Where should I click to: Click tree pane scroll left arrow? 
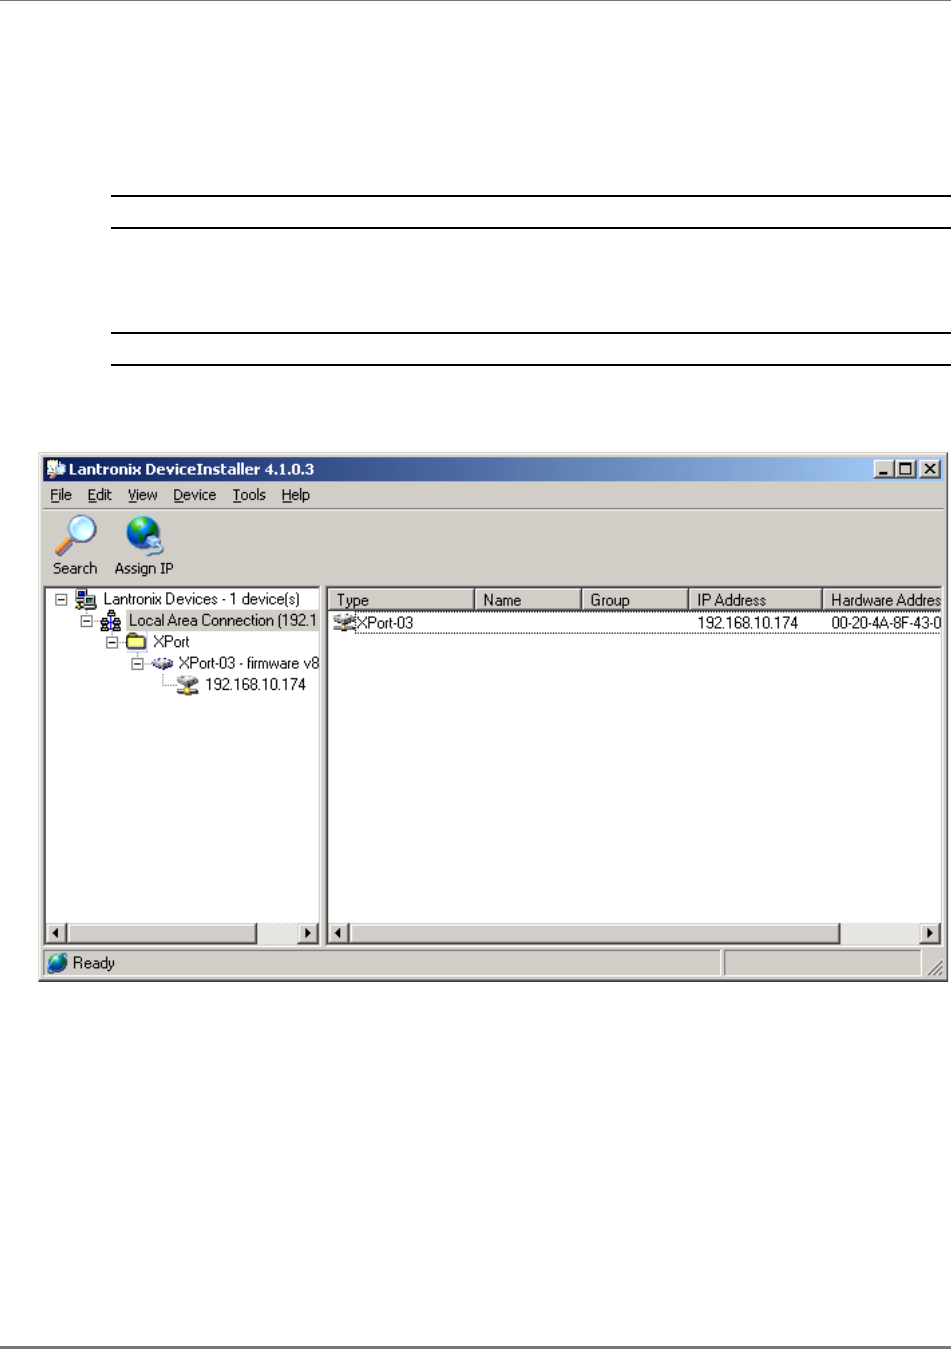click(x=57, y=933)
